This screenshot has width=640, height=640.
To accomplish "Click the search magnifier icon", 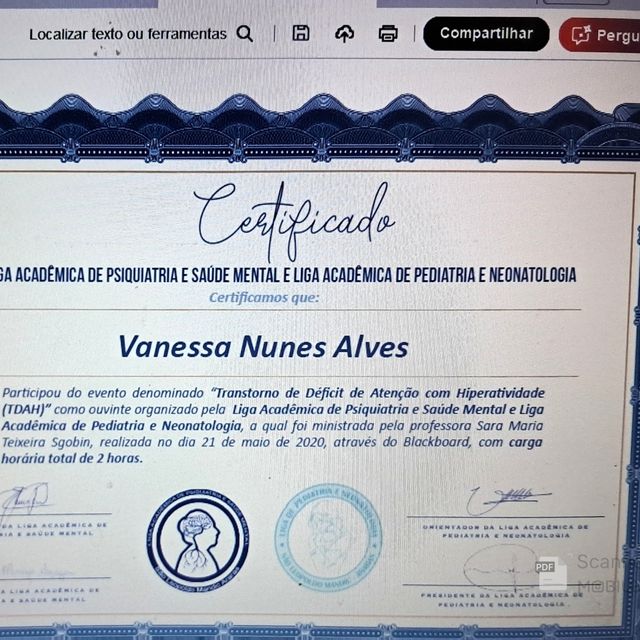I will tap(244, 33).
